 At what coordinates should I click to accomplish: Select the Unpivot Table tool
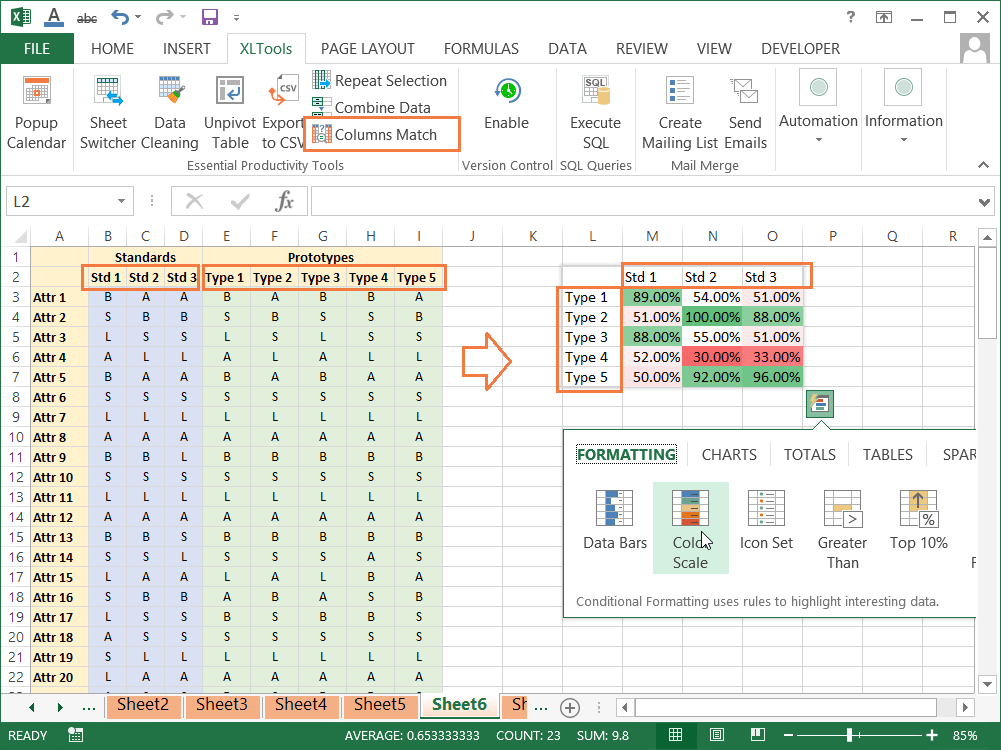[230, 110]
